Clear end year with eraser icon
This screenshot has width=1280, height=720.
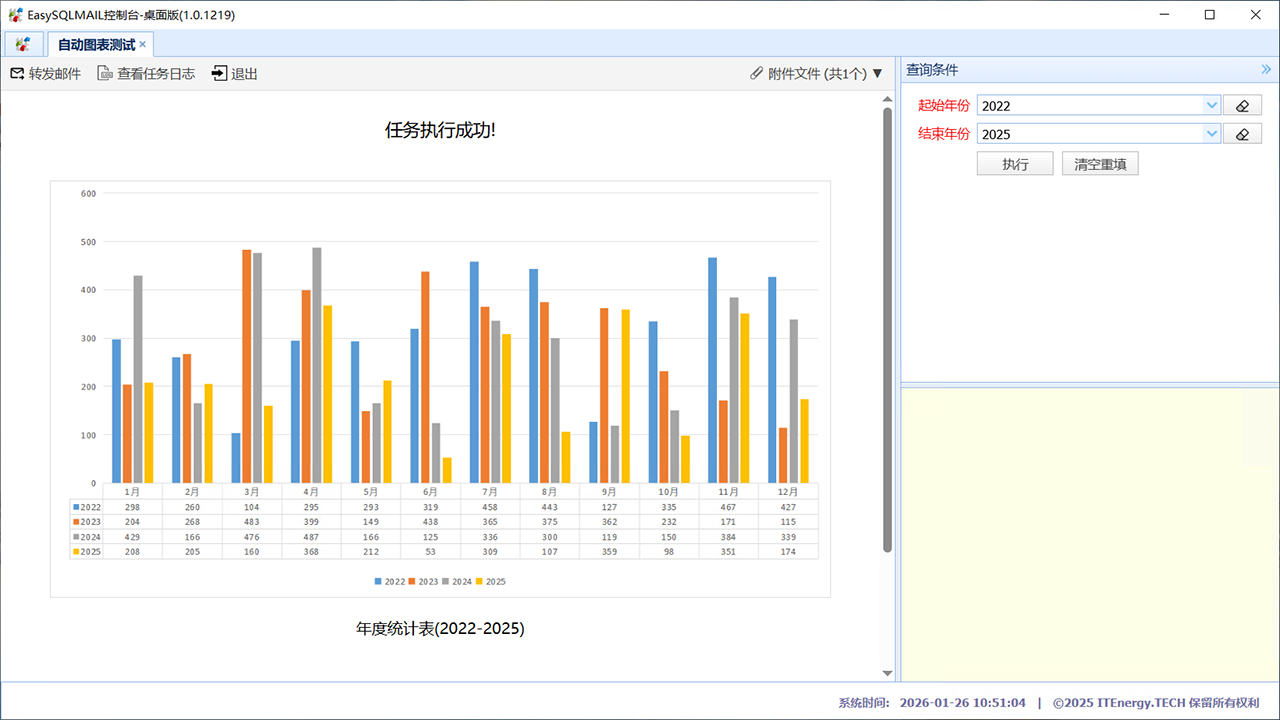pos(1243,134)
